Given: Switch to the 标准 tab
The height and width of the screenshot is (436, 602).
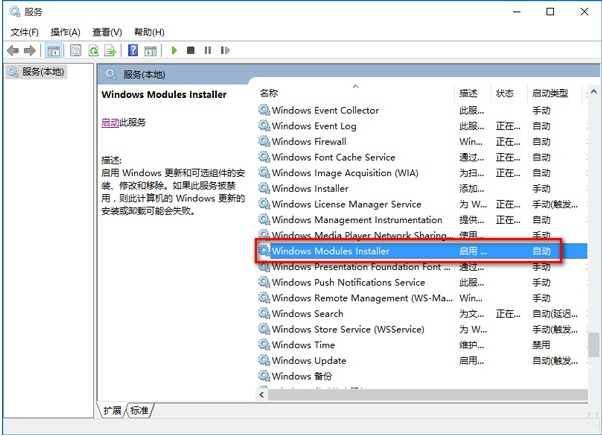Looking at the screenshot, I should point(139,411).
